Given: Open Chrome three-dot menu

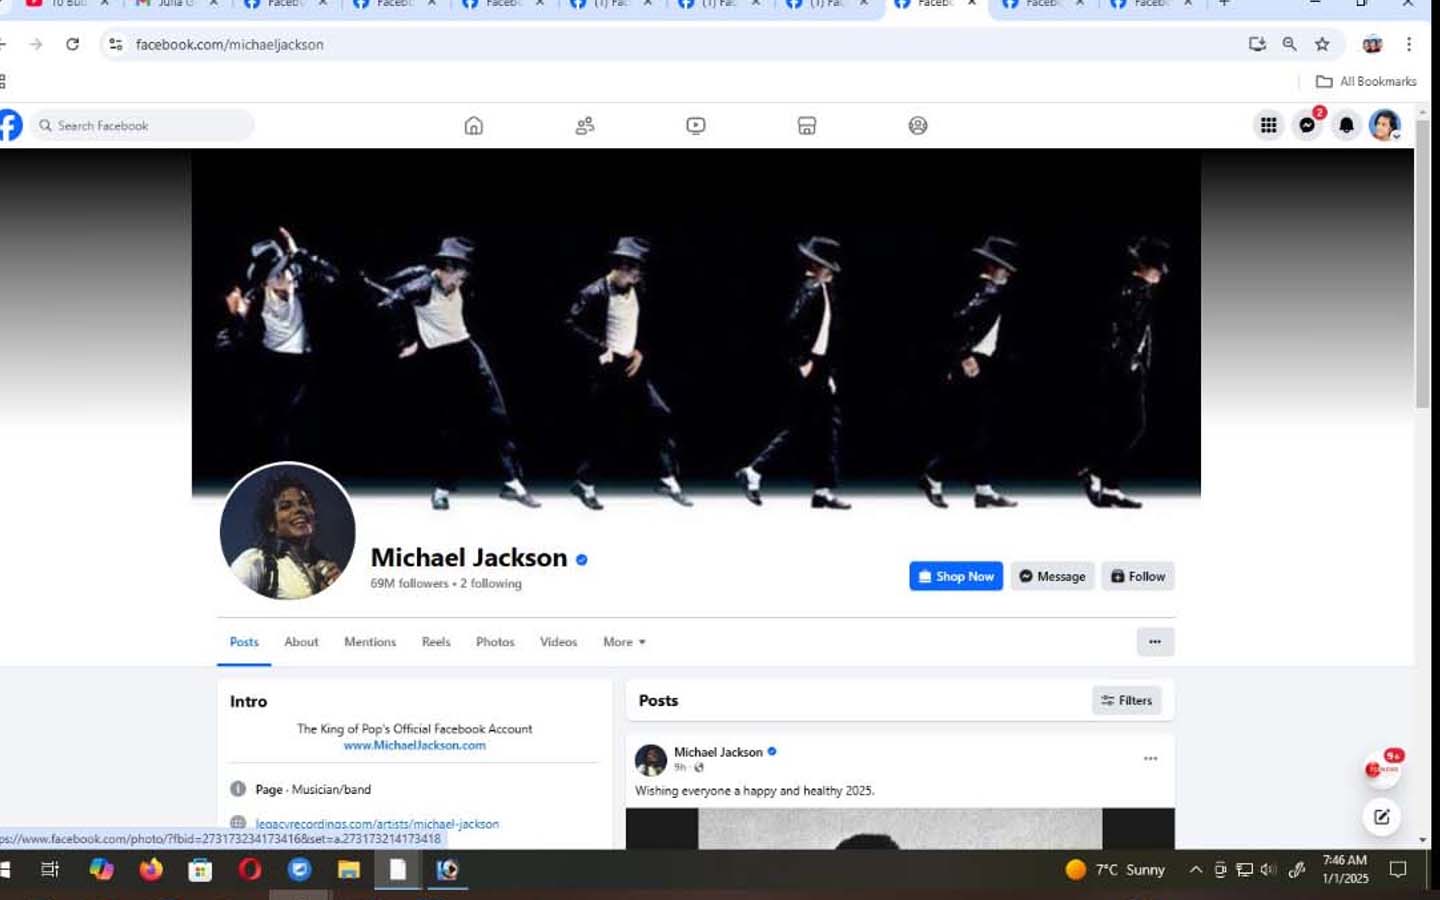Looking at the screenshot, I should tap(1409, 44).
